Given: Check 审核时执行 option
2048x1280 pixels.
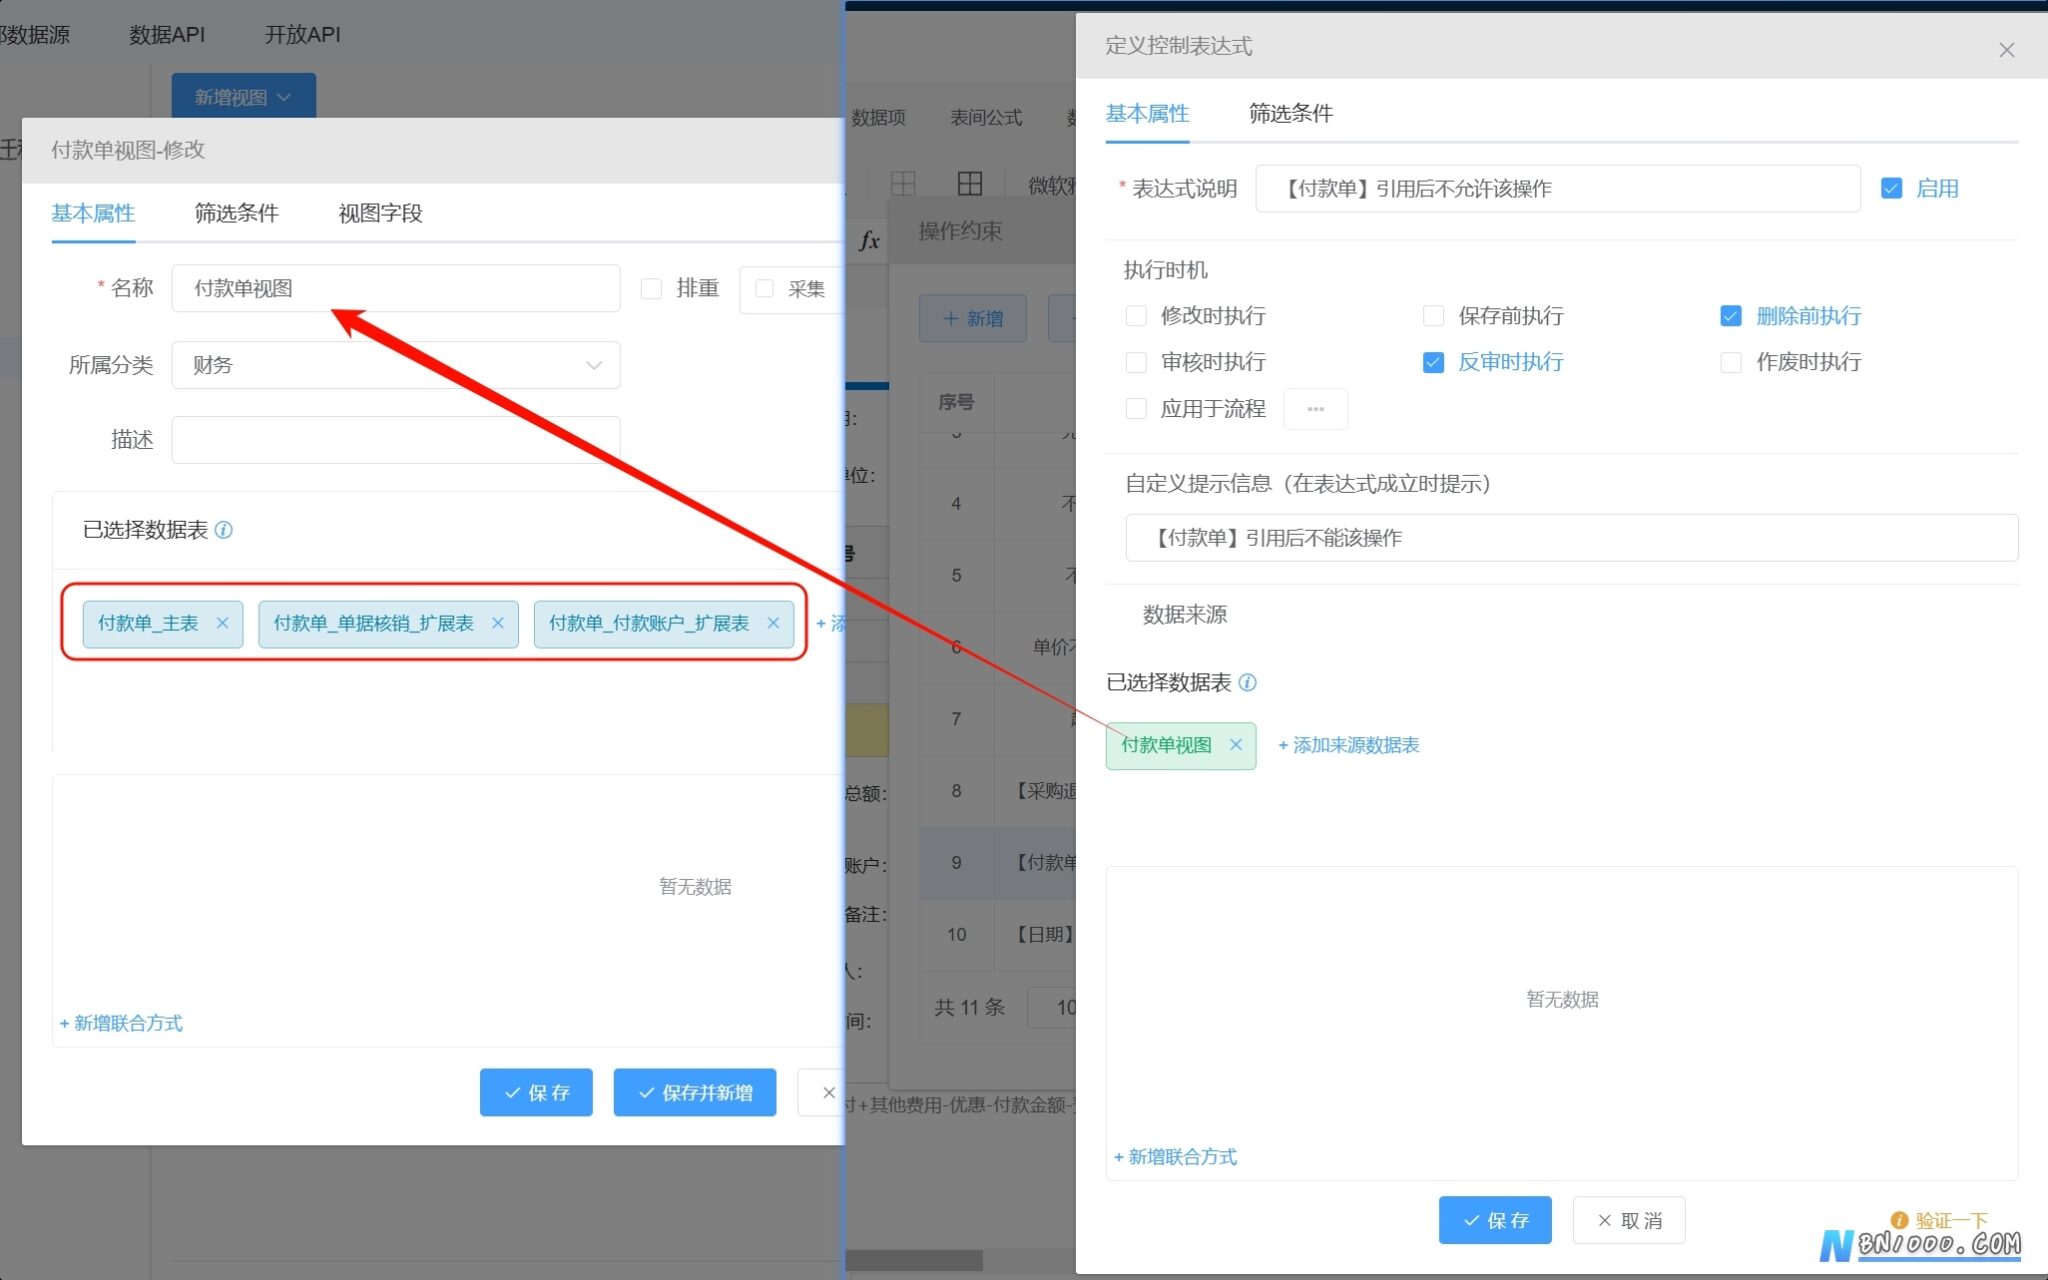Looking at the screenshot, I should (x=1136, y=362).
